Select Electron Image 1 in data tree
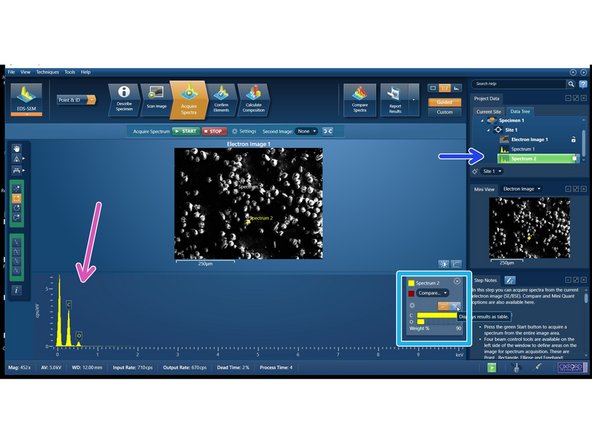Viewport: 592px width, 444px height. pos(529,140)
